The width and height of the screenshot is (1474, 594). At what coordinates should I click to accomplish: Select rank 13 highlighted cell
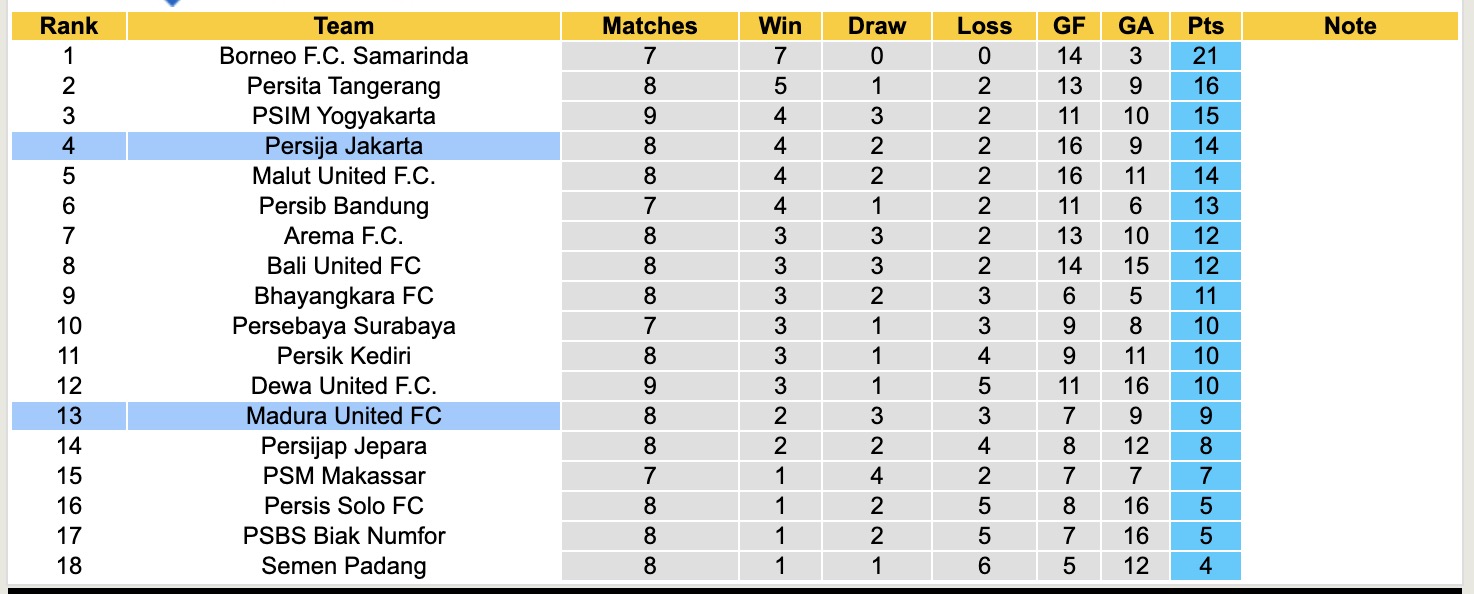click(68, 416)
